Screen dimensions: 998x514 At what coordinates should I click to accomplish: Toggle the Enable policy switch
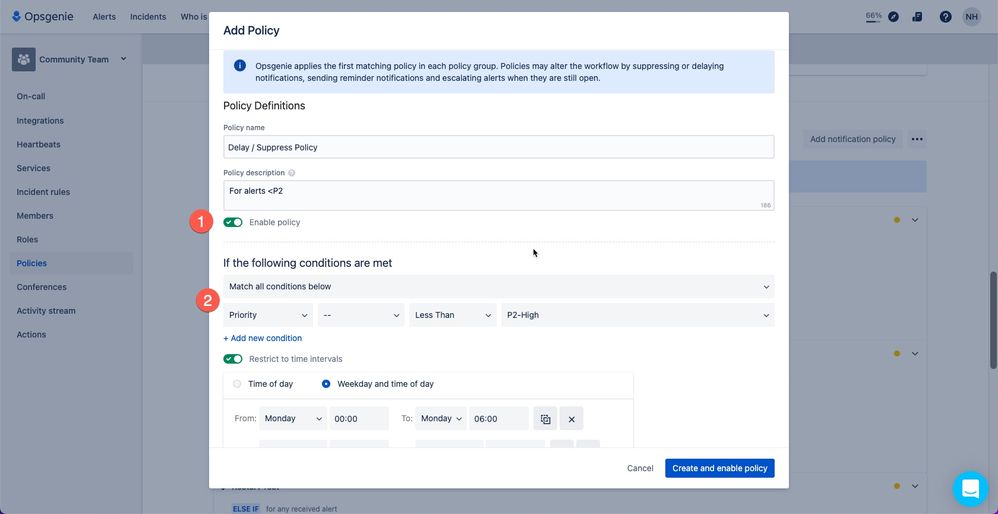[x=233, y=222]
